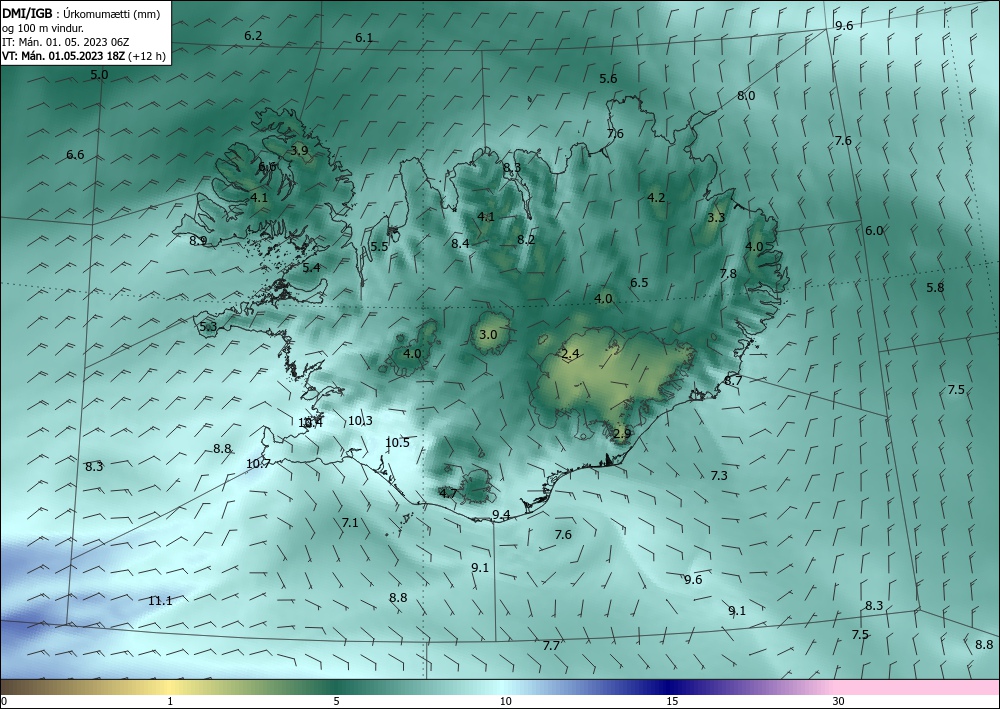Image resolution: width=1000 pixels, height=709 pixels.
Task: Click the 5.4 value label
Action: click(311, 268)
